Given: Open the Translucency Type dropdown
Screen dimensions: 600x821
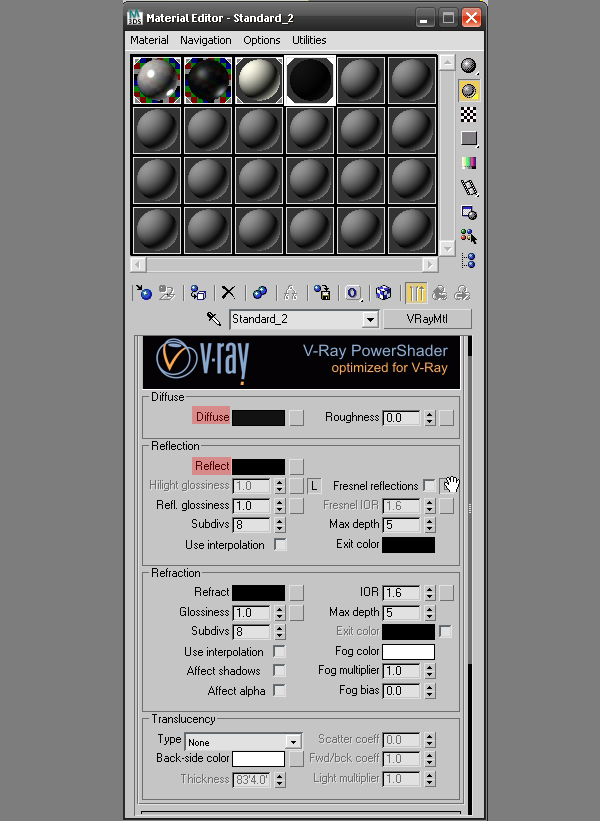Looking at the screenshot, I should point(294,742).
